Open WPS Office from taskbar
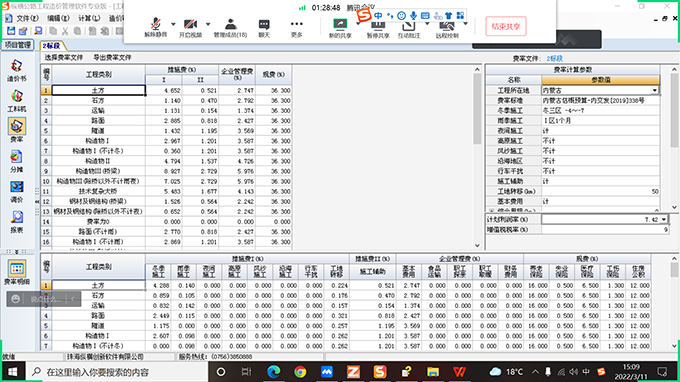The width and height of the screenshot is (680, 382). tap(459, 372)
